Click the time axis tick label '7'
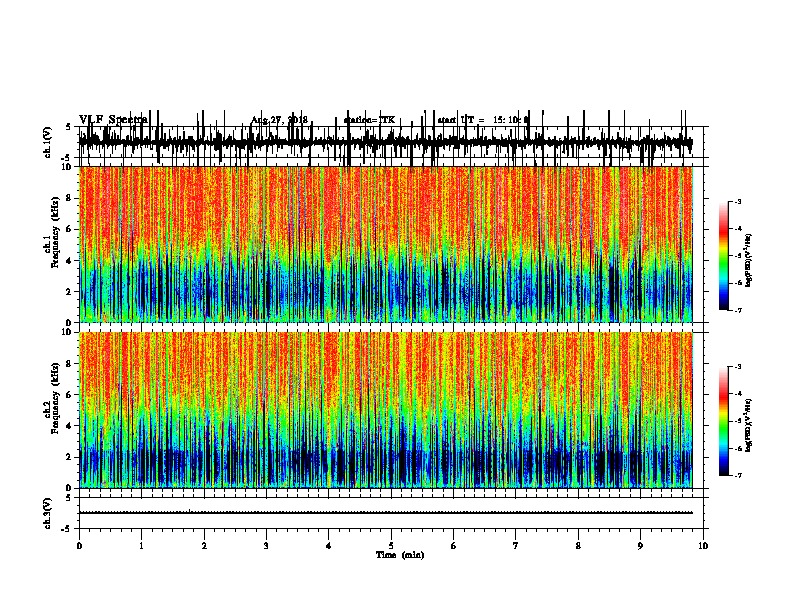 pyautogui.click(x=516, y=545)
